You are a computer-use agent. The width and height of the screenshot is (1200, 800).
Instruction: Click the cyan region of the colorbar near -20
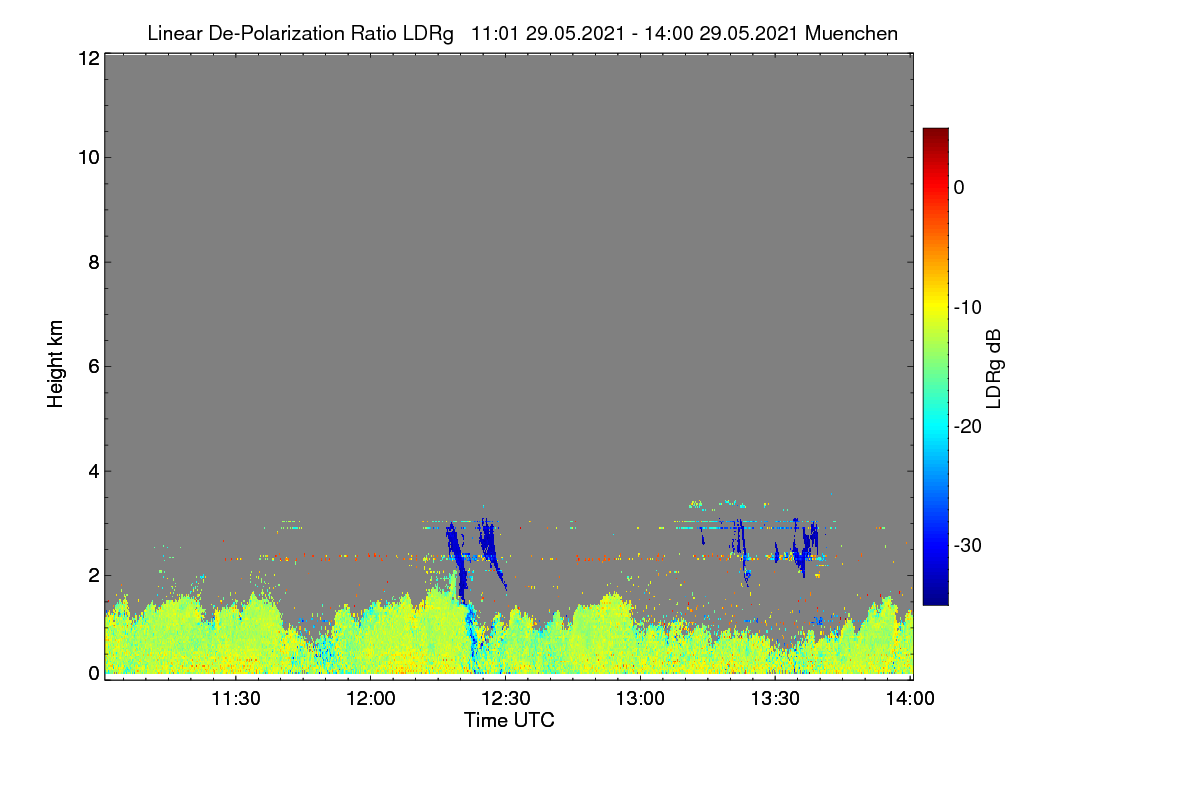[x=935, y=426]
